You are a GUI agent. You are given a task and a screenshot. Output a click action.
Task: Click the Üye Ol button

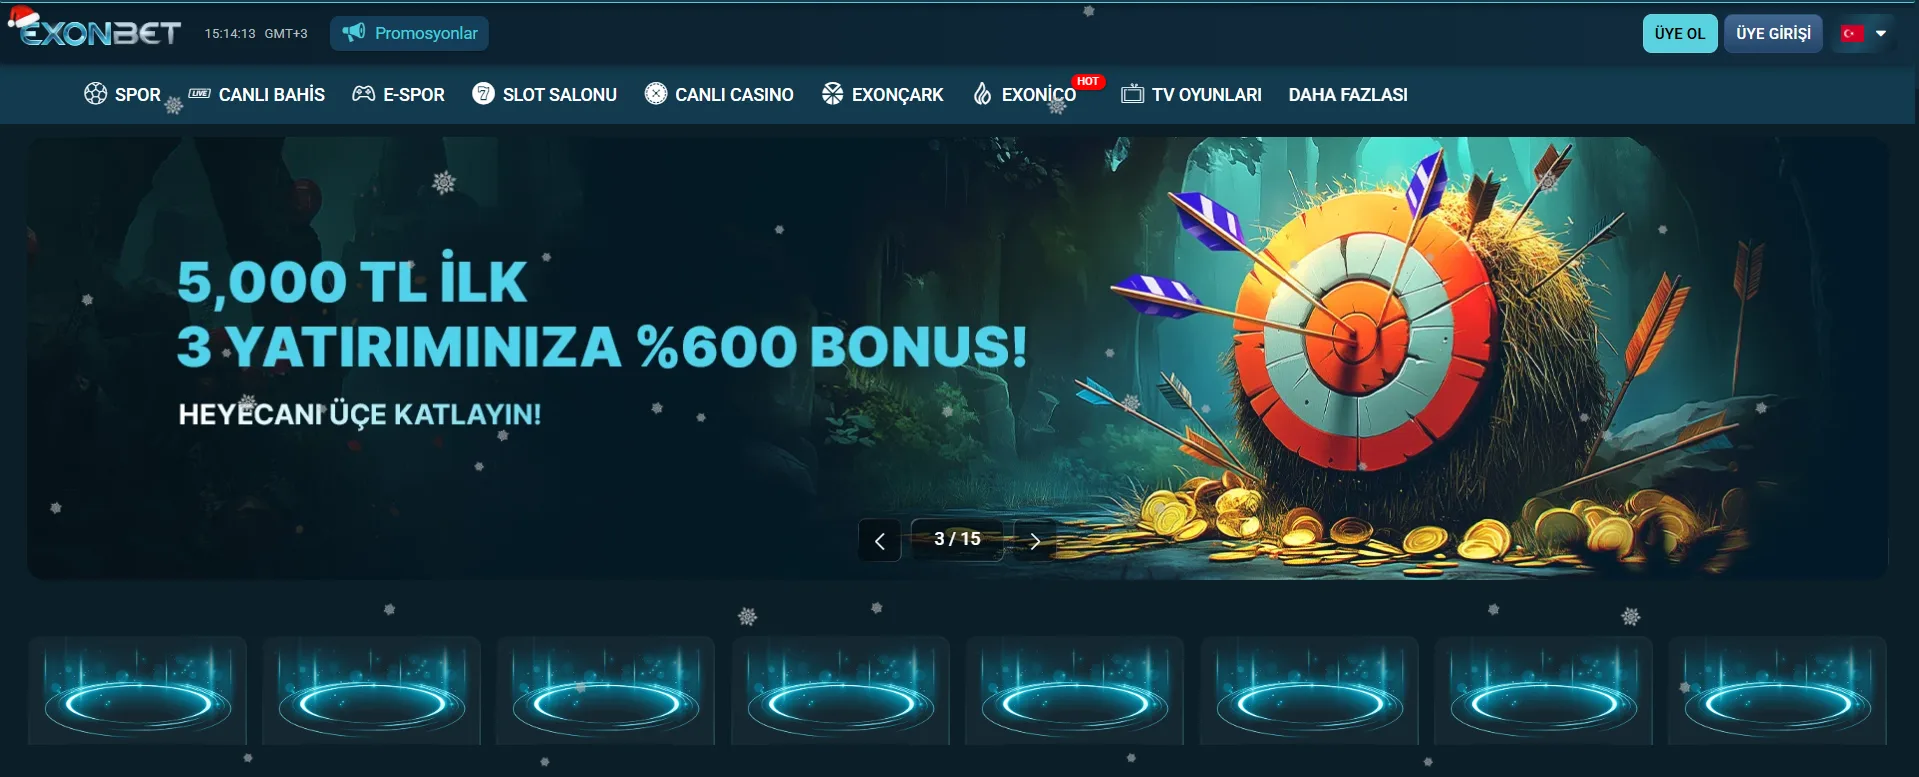click(x=1680, y=33)
